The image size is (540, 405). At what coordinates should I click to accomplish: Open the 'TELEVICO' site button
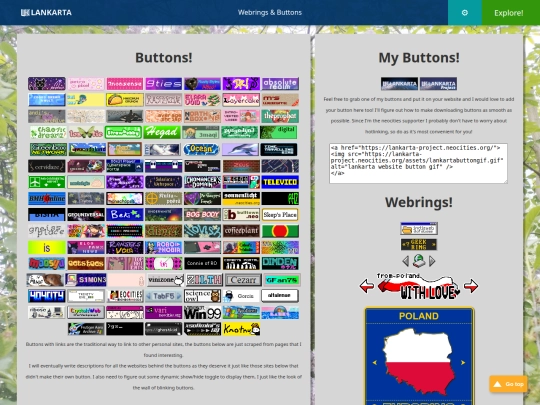(x=280, y=182)
